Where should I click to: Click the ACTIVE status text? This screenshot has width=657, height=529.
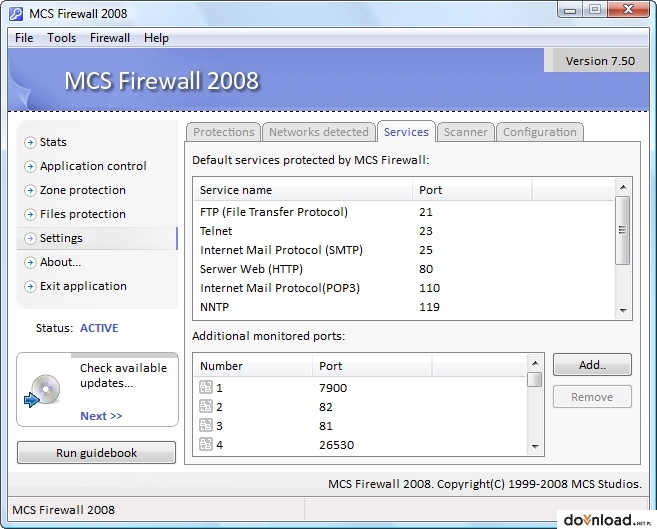(x=99, y=328)
